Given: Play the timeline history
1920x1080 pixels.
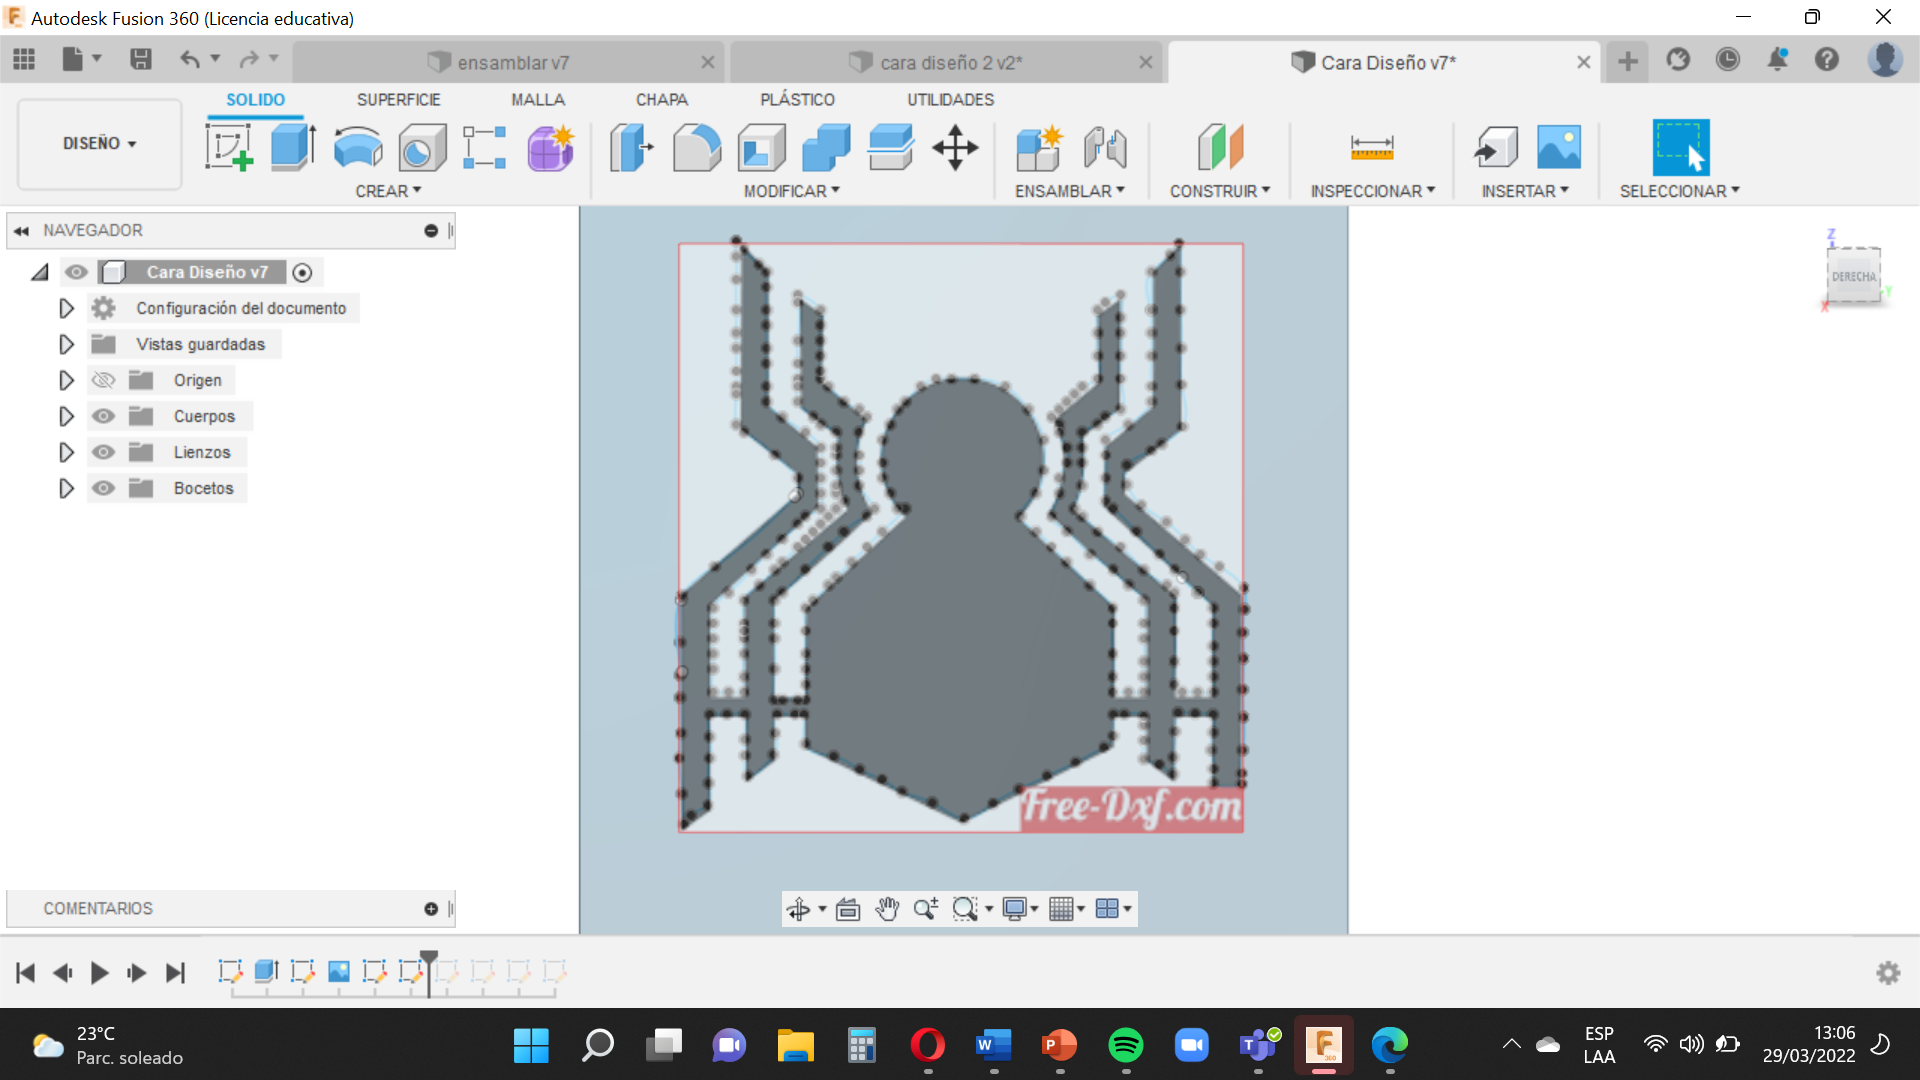Looking at the screenshot, I should [99, 973].
